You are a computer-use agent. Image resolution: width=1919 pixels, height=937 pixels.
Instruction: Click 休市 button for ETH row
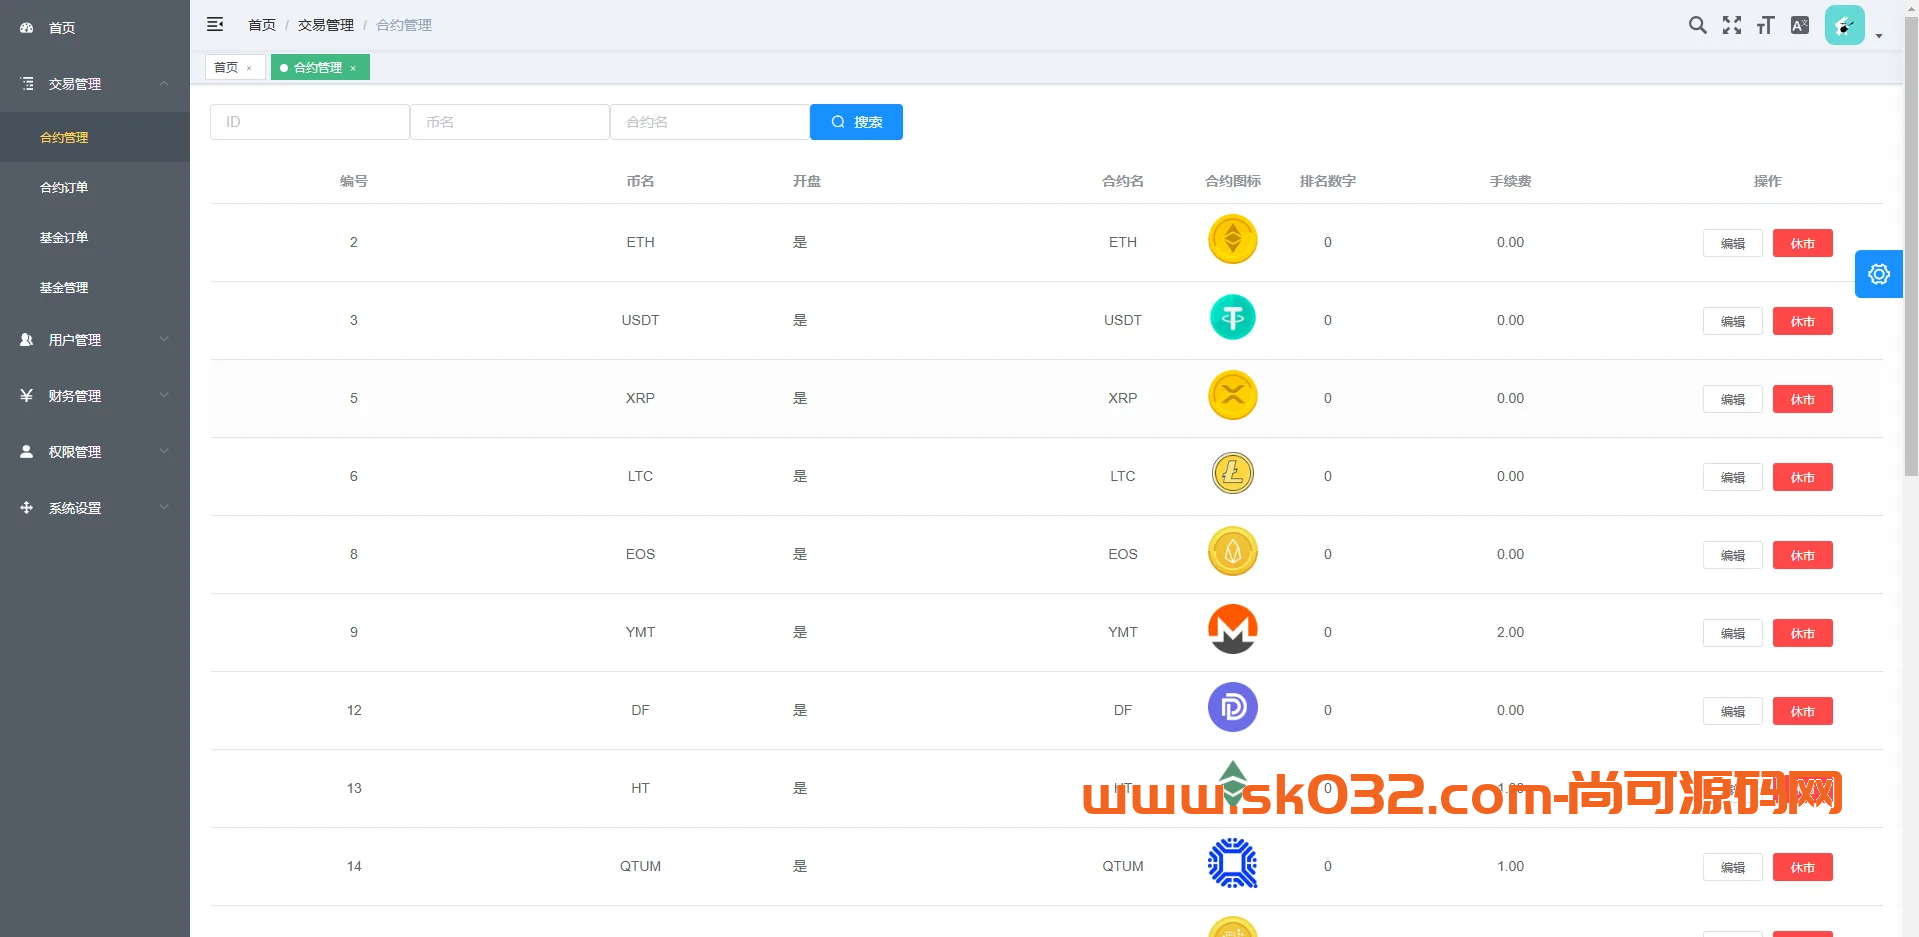point(1801,243)
